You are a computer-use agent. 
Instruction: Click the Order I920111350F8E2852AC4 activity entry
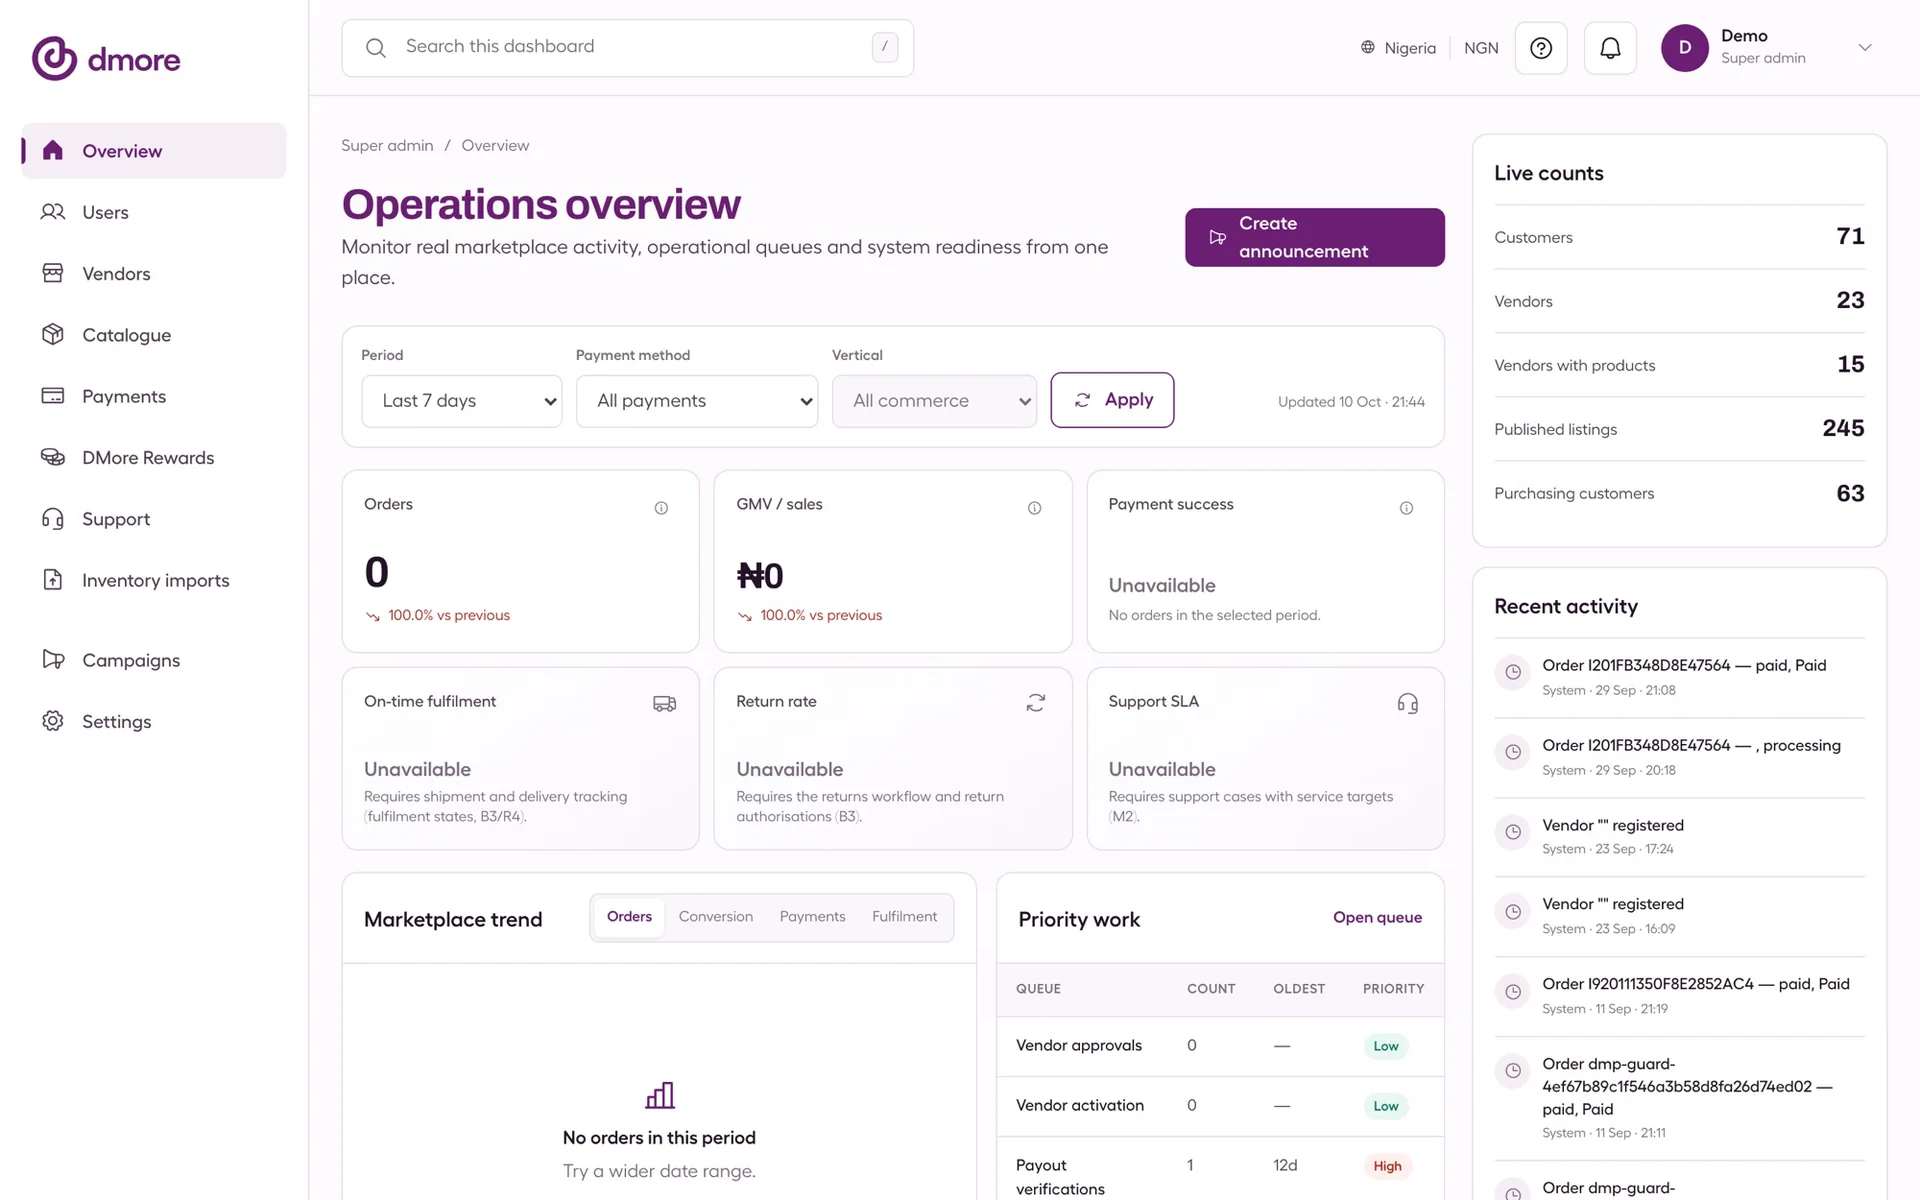pos(1679,996)
